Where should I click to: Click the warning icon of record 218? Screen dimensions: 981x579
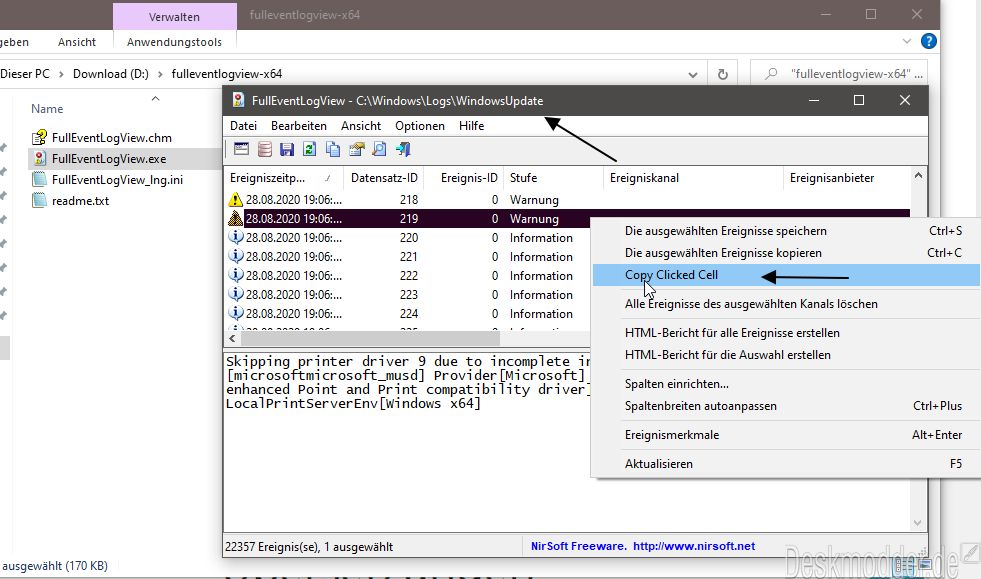(235, 200)
